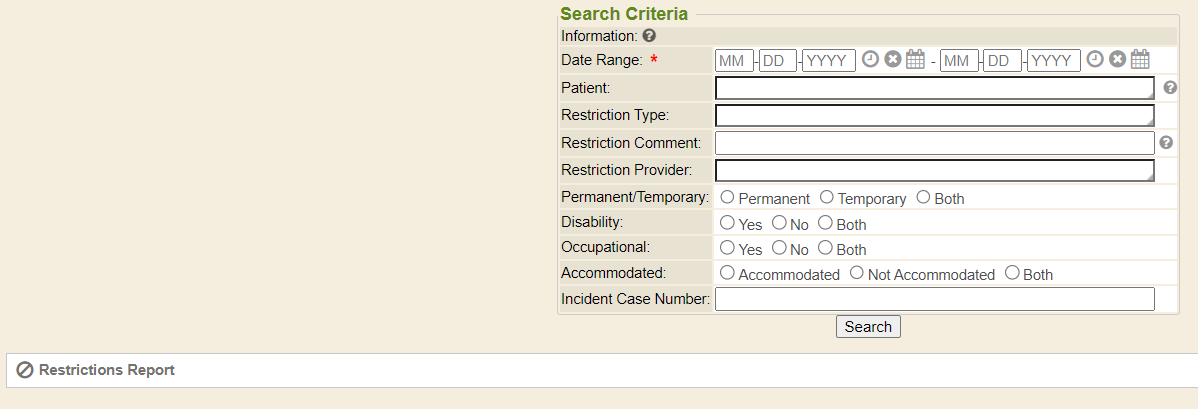Open the start date calendar picker
1198x409 pixels.
[915, 60]
